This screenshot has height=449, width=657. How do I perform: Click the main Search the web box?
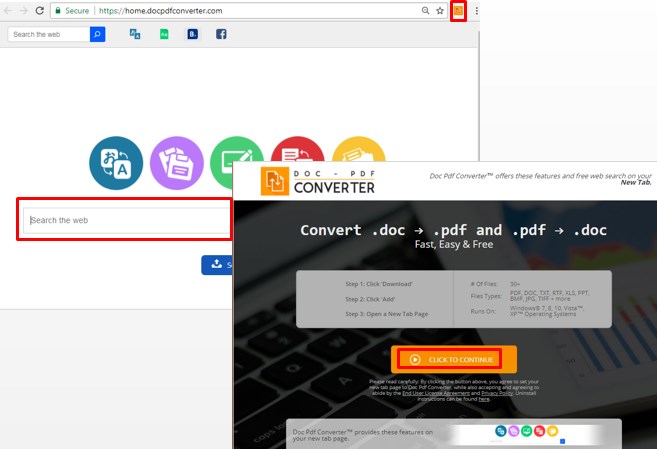[x=127, y=220]
